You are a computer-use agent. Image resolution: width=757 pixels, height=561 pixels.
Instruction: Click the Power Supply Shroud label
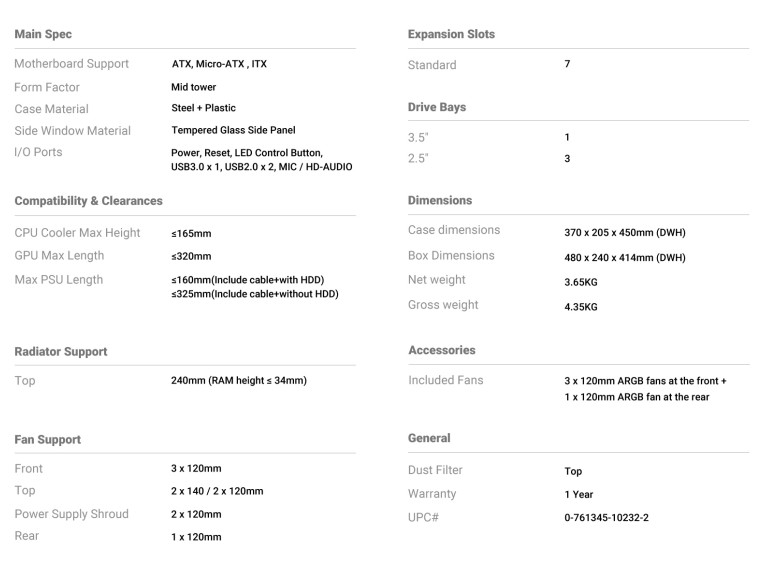click(71, 514)
